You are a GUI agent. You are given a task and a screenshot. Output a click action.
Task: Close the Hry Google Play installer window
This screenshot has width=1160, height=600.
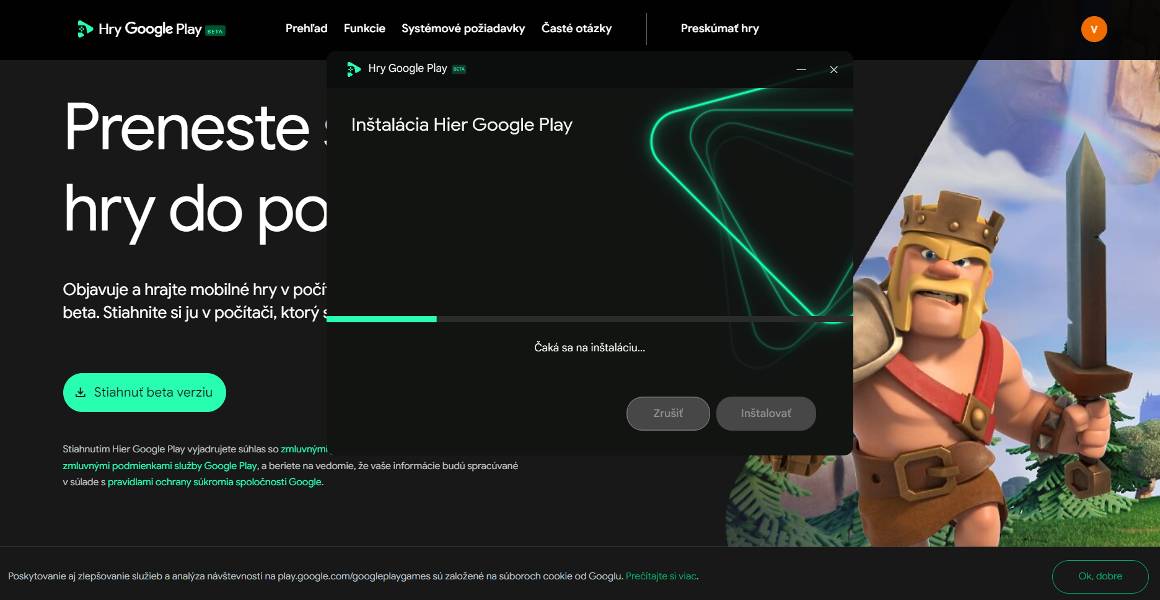[x=834, y=70]
